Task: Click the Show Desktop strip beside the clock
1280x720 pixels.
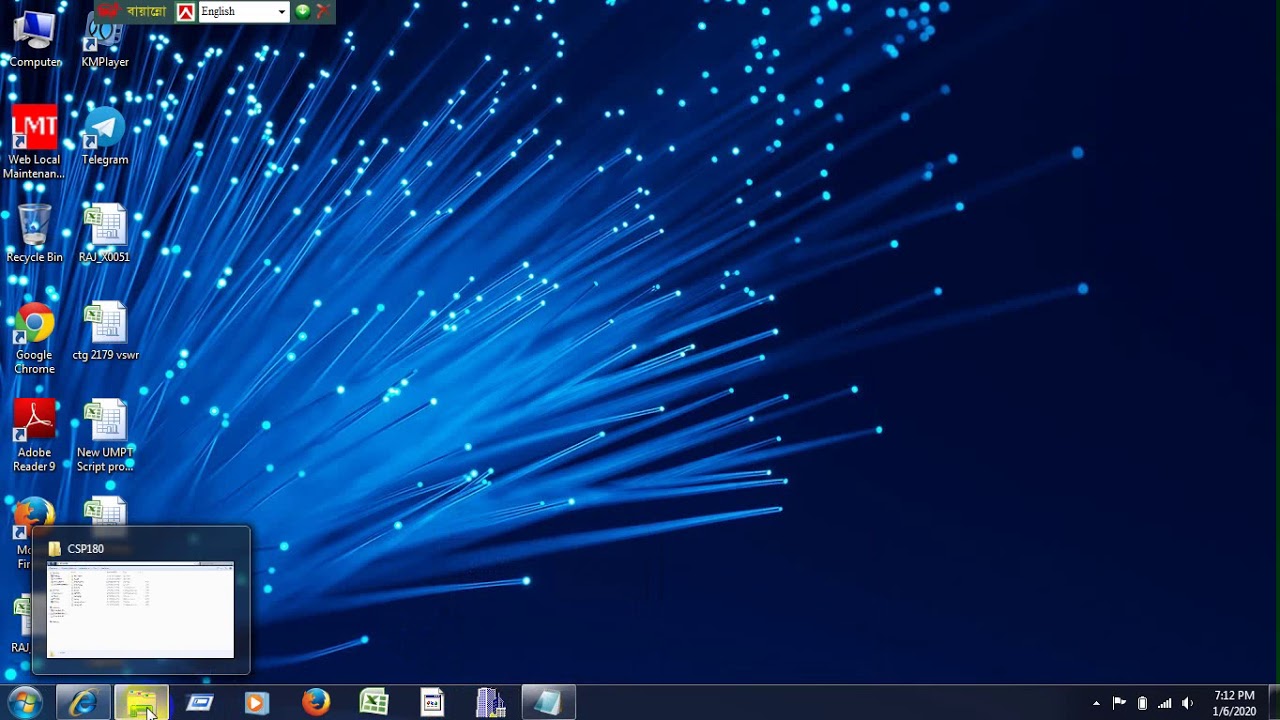Action: point(1273,703)
